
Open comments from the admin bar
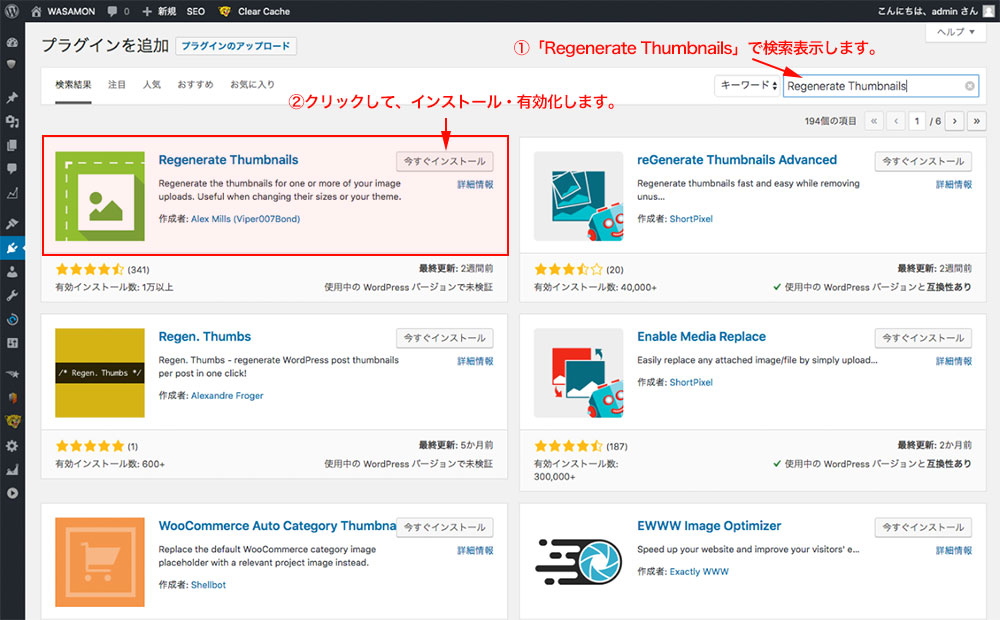click(x=118, y=11)
